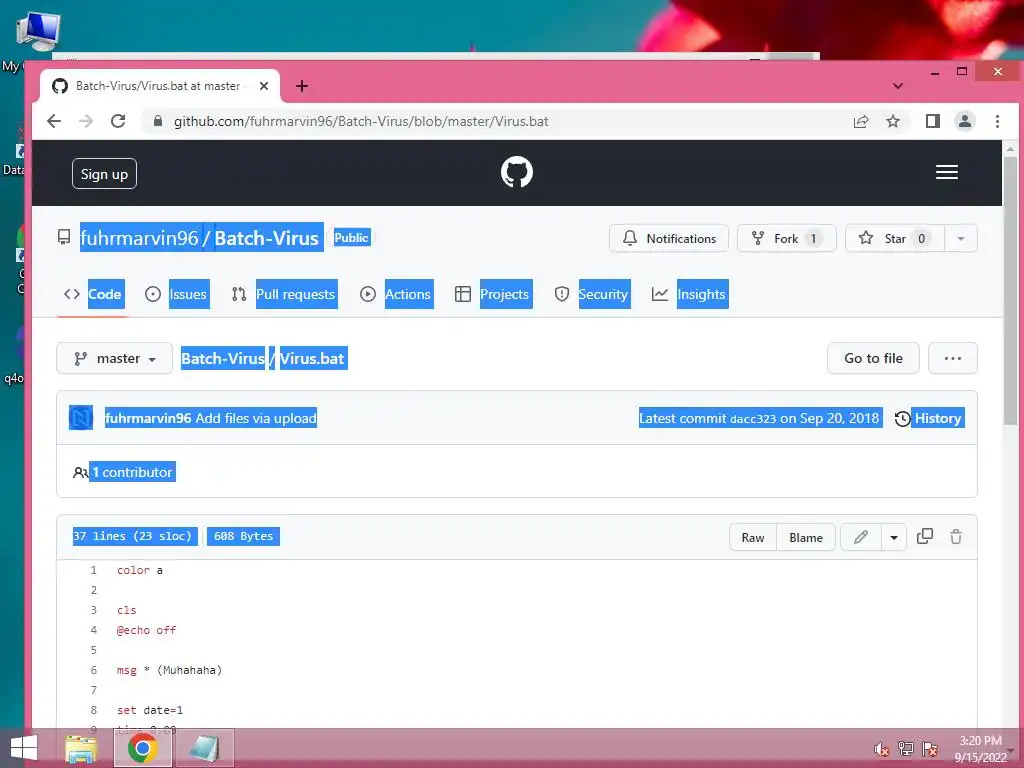1024x768 pixels.
Task: Click the muted volume tray icon
Action: [881, 749]
